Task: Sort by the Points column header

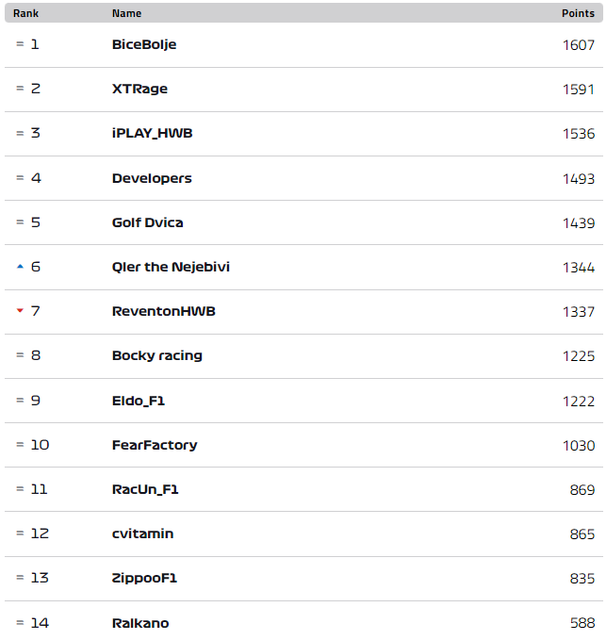Action: tap(578, 13)
